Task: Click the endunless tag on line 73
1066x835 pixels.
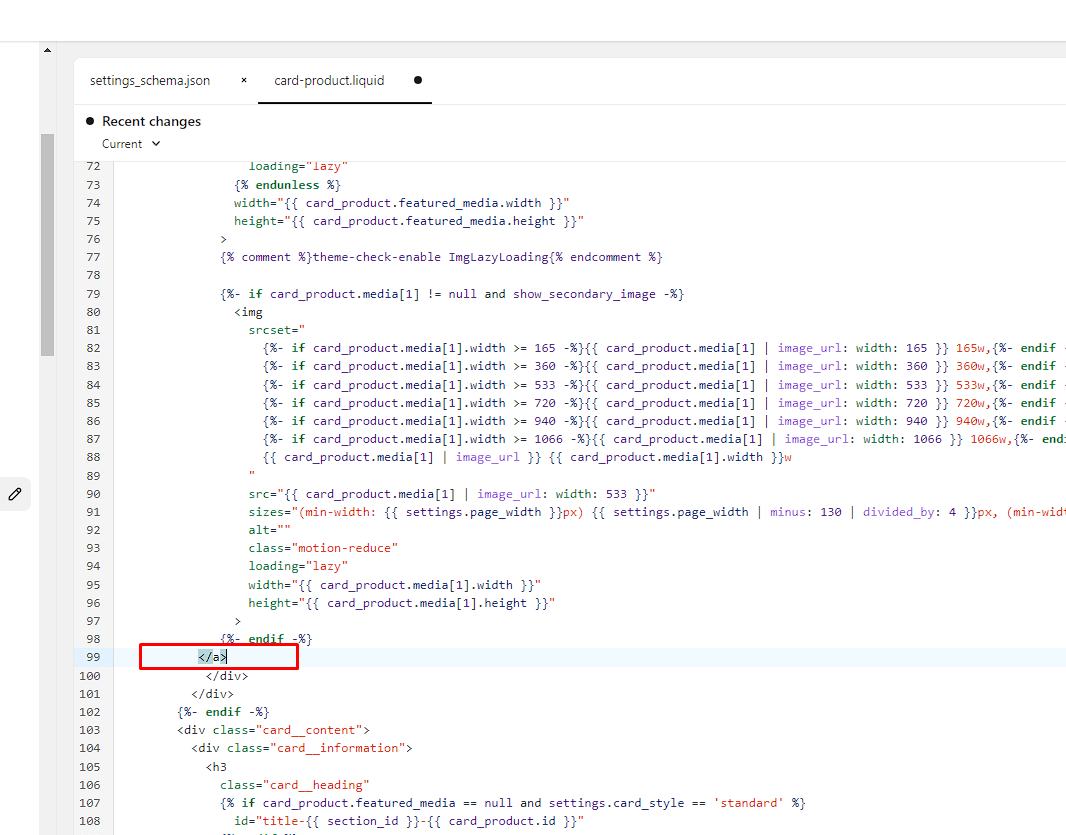Action: click(x=288, y=185)
